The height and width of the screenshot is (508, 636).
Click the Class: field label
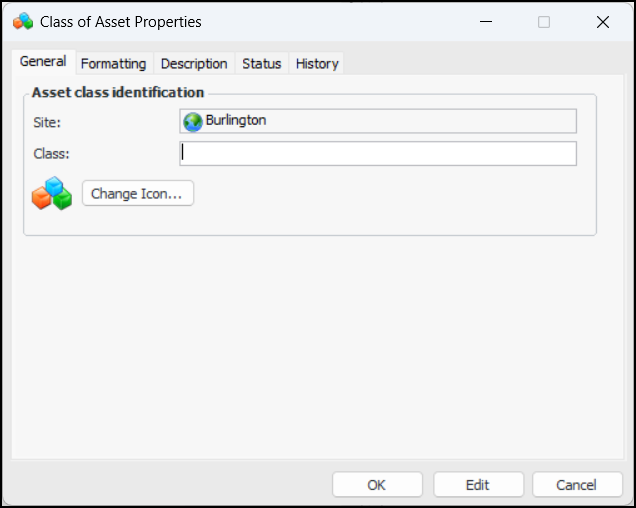tap(51, 154)
